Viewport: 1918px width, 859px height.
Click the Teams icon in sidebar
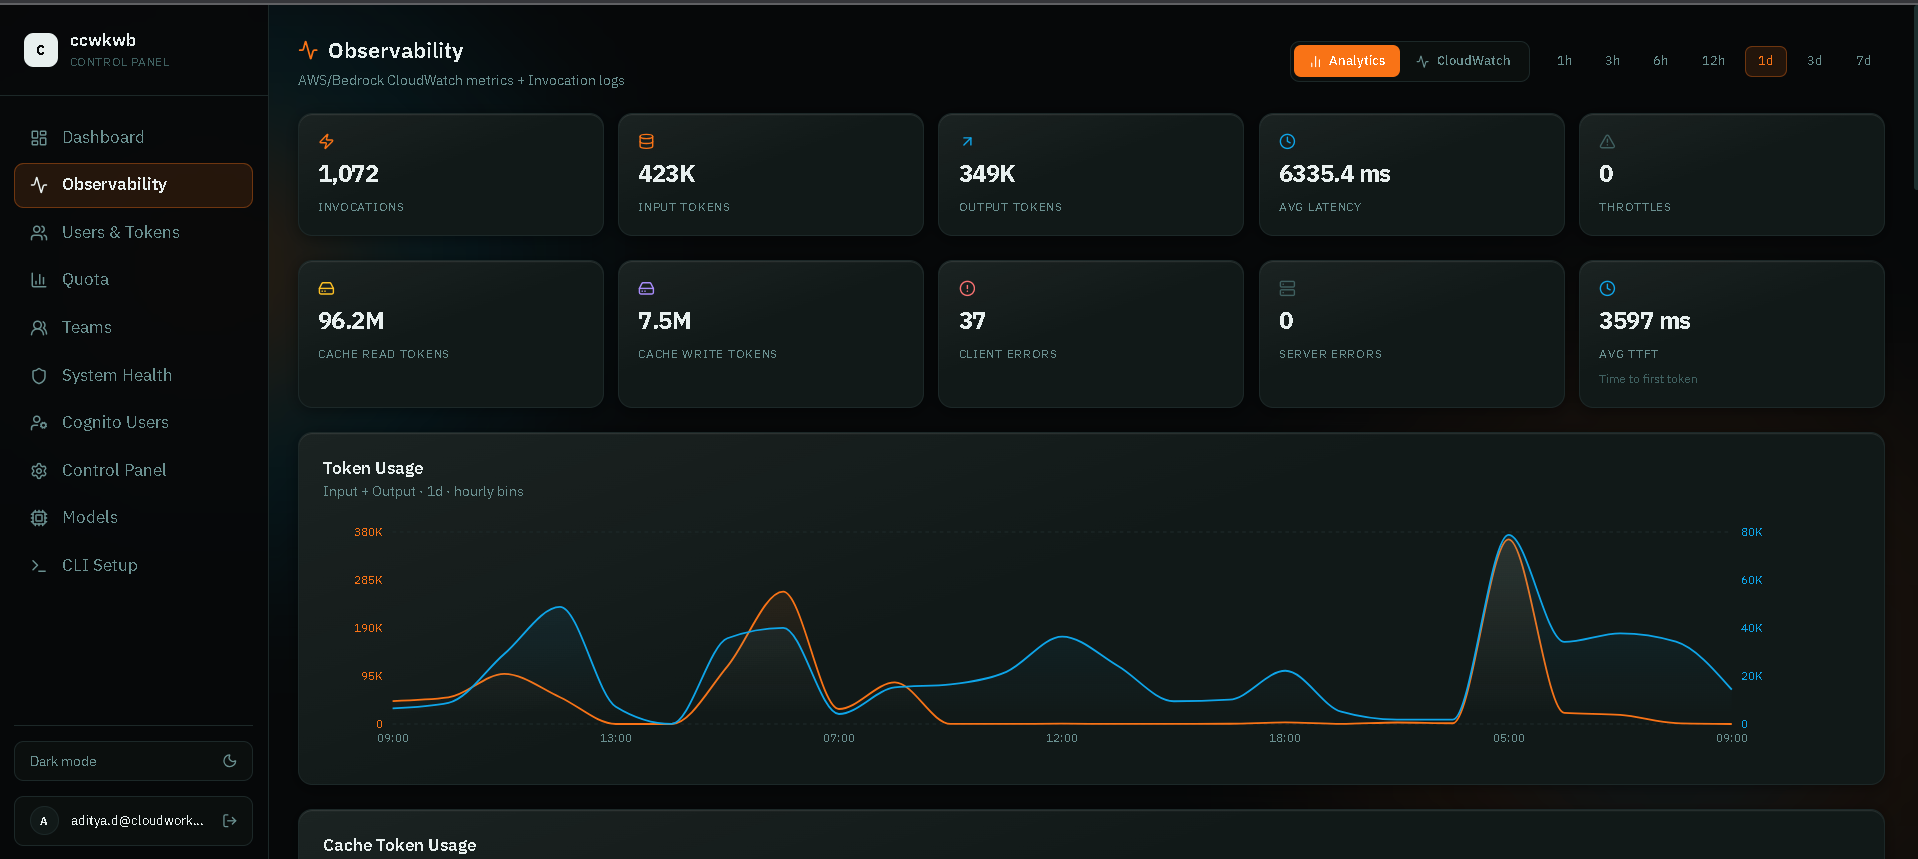pos(39,328)
